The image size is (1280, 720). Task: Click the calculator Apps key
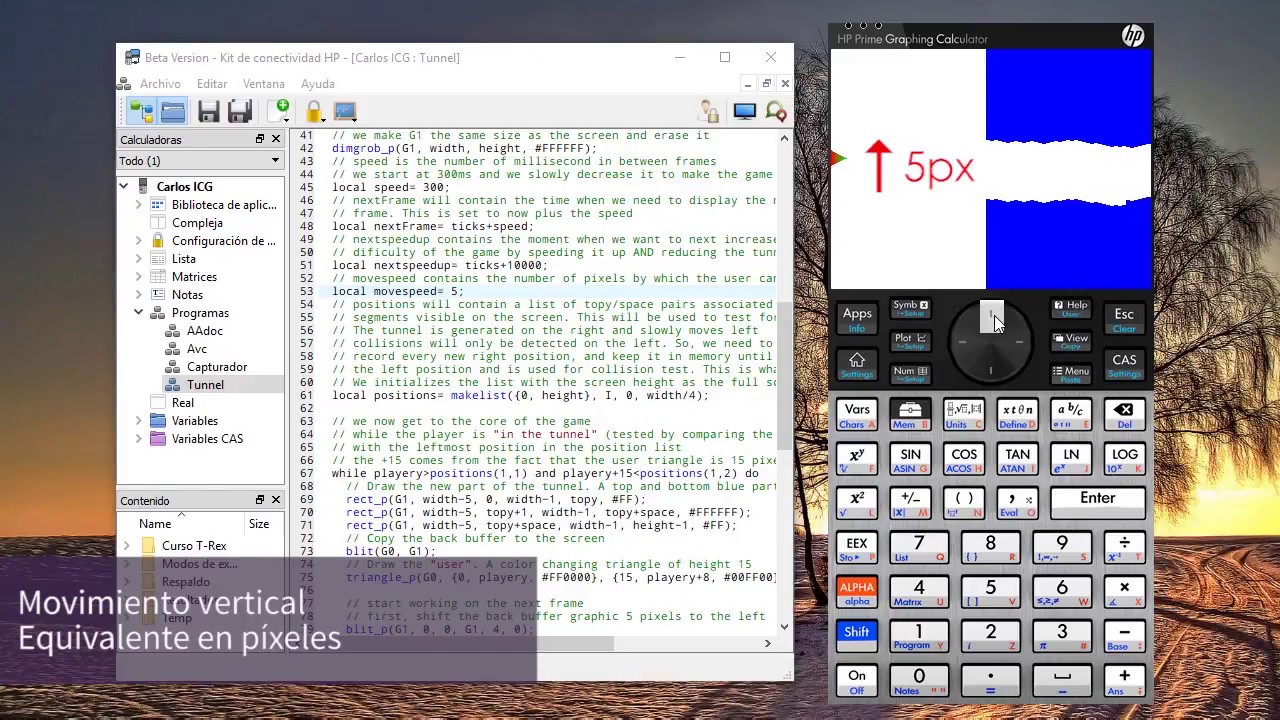tap(857, 319)
